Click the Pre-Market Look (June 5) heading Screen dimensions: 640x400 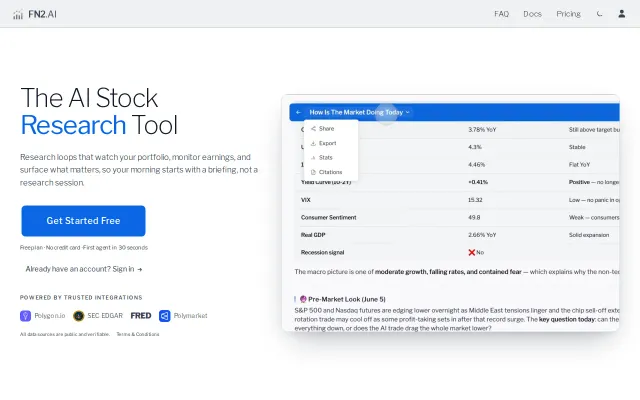(x=347, y=299)
